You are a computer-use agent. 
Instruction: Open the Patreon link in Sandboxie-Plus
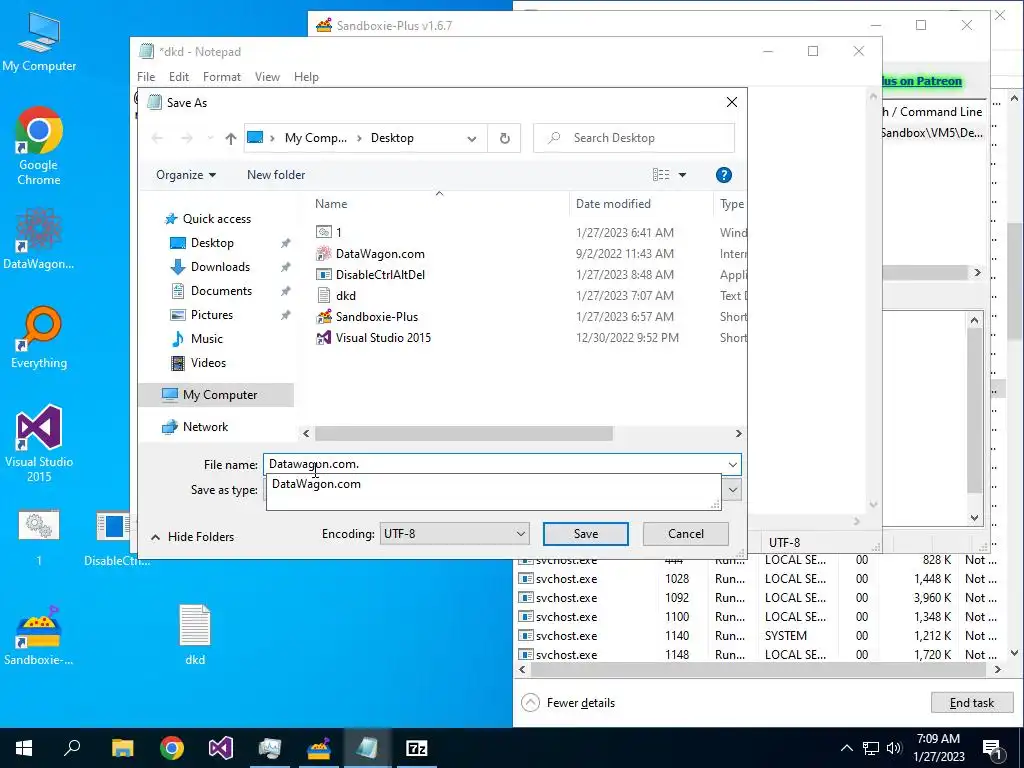pyautogui.click(x=921, y=81)
